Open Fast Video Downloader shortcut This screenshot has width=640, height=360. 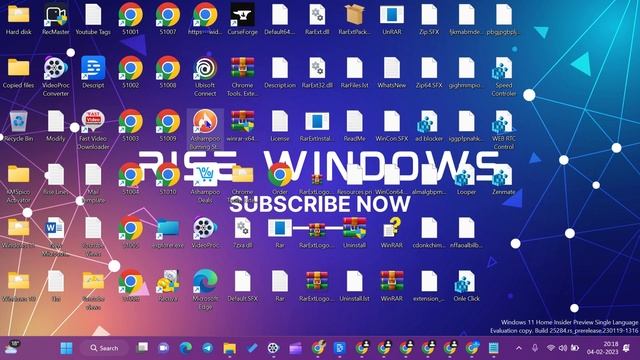(x=93, y=130)
